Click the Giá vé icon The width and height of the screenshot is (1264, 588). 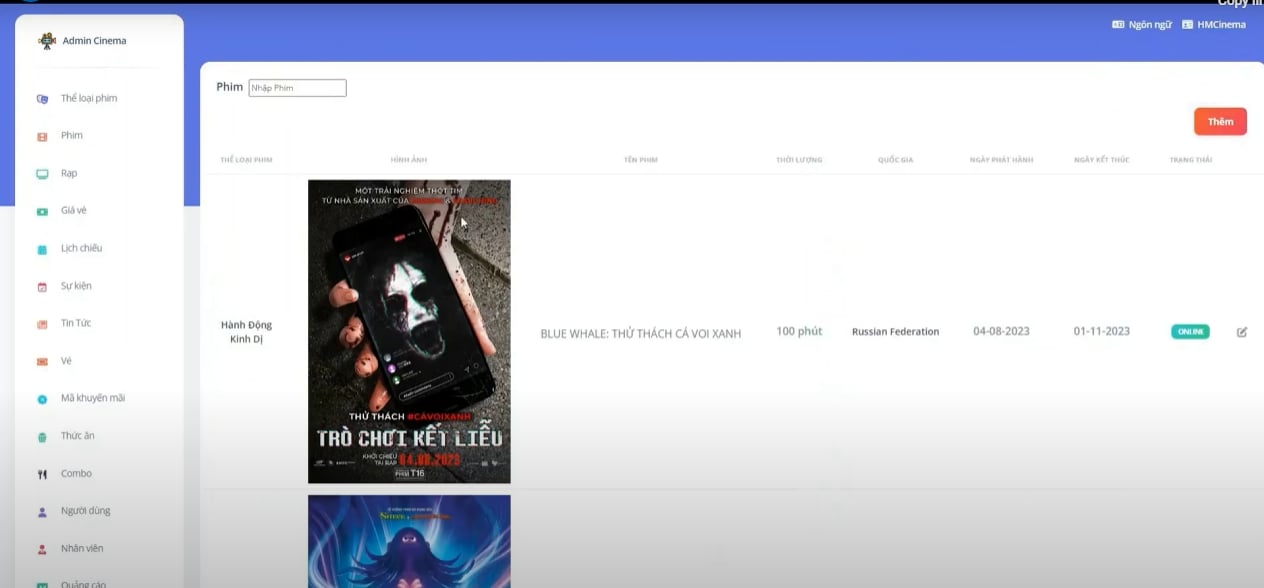[42, 211]
